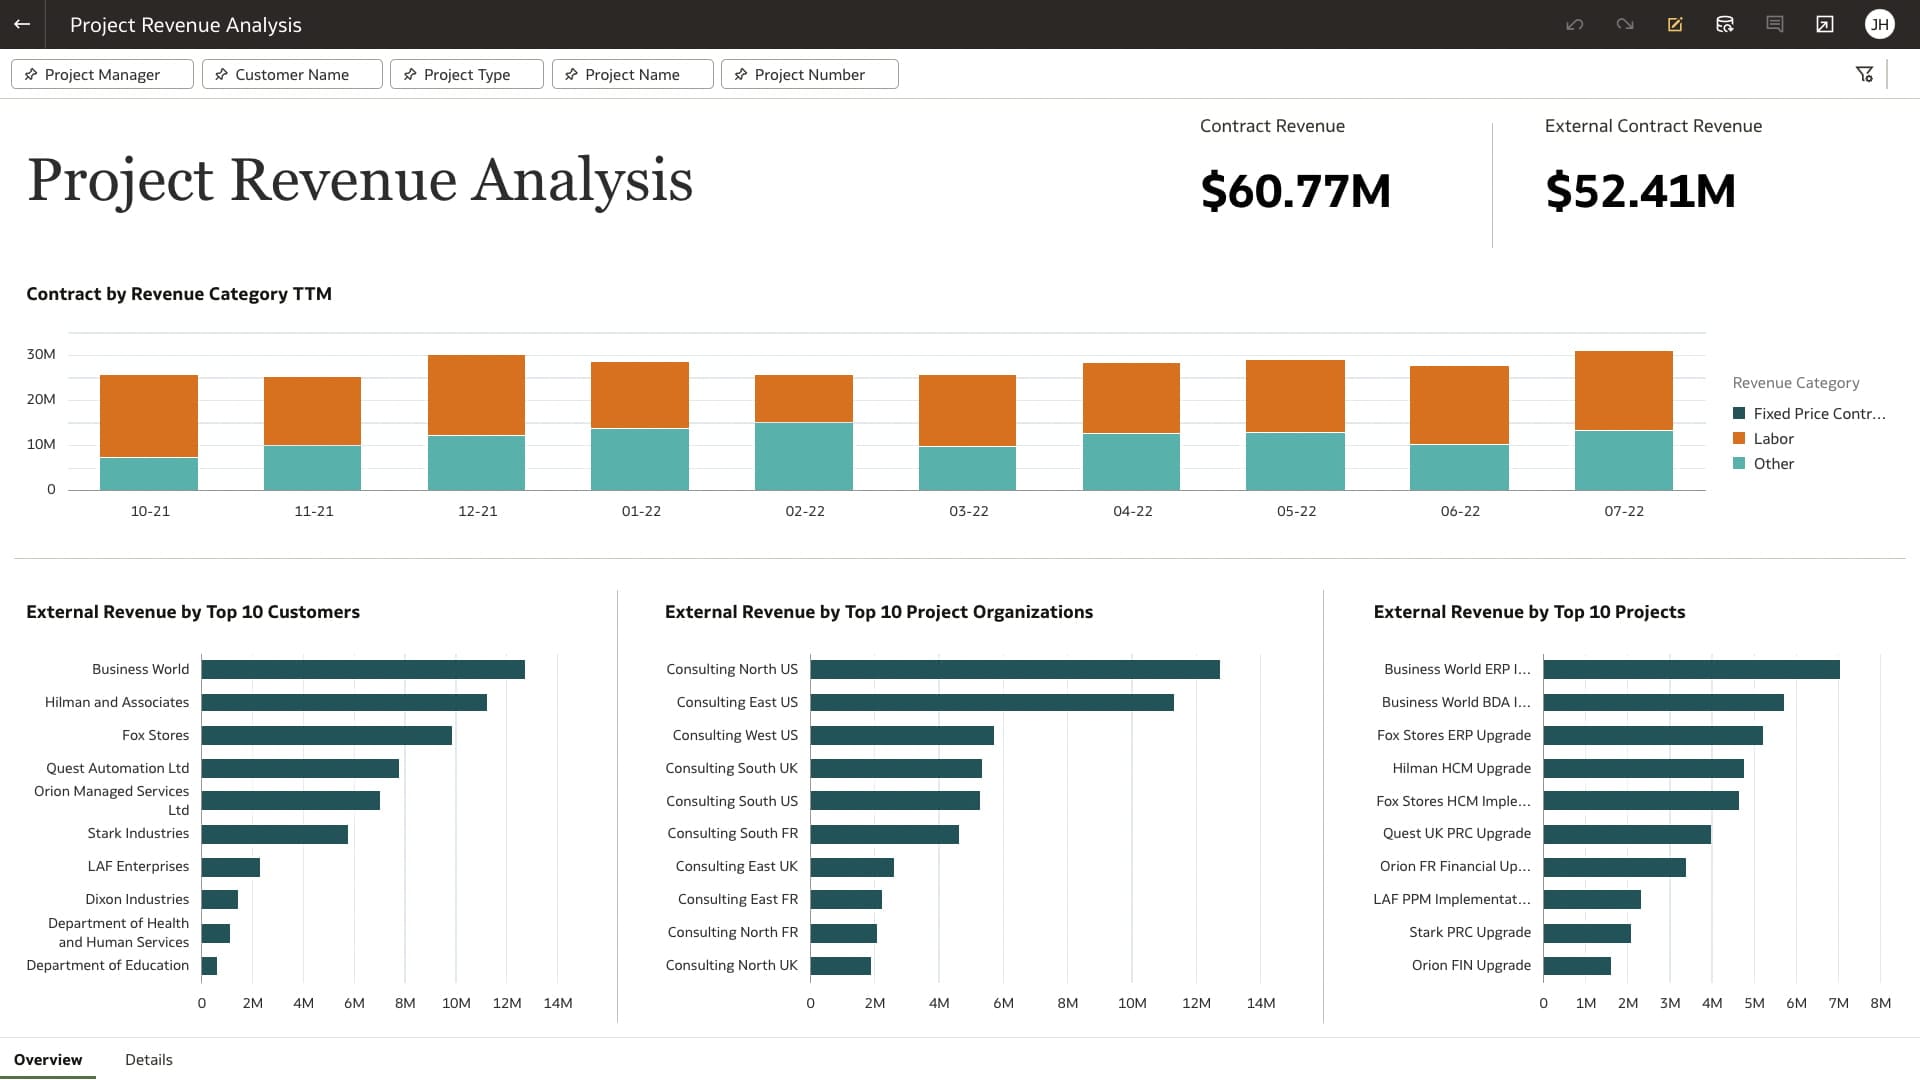Click the undo arrow icon
The width and height of the screenshot is (1920, 1080).
point(1573,24)
